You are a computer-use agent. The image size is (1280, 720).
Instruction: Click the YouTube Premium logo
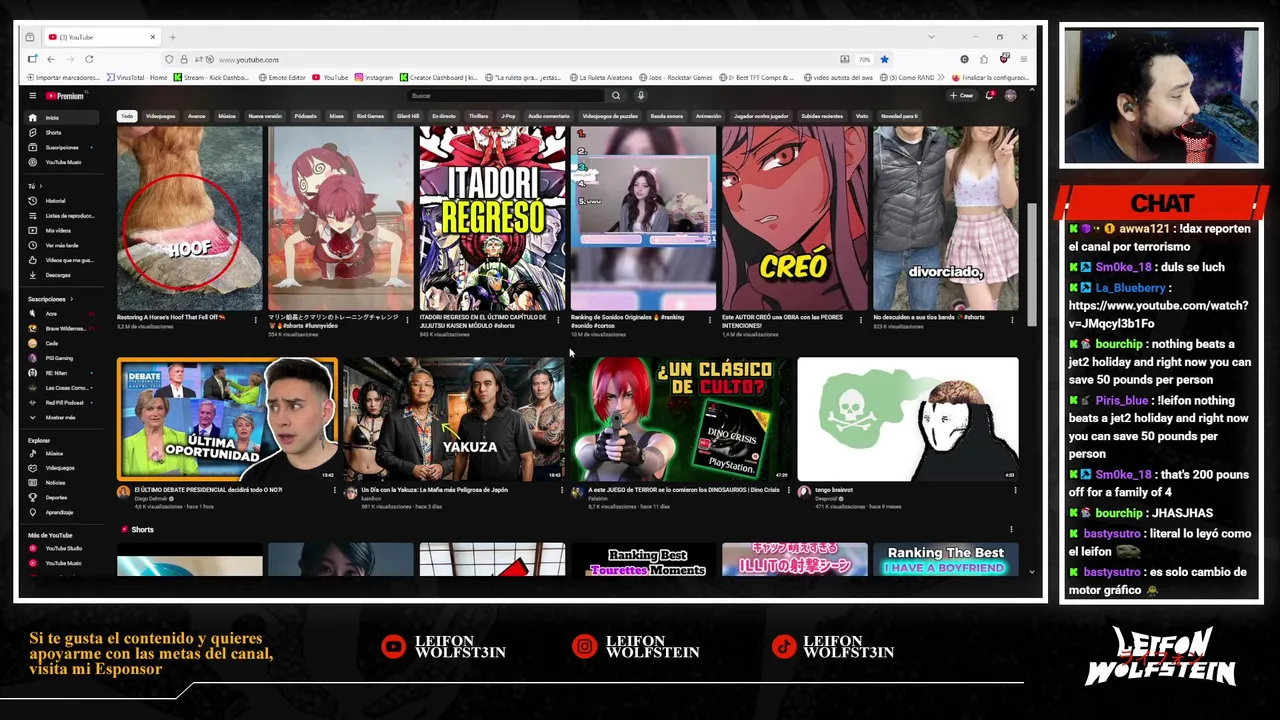pos(66,96)
